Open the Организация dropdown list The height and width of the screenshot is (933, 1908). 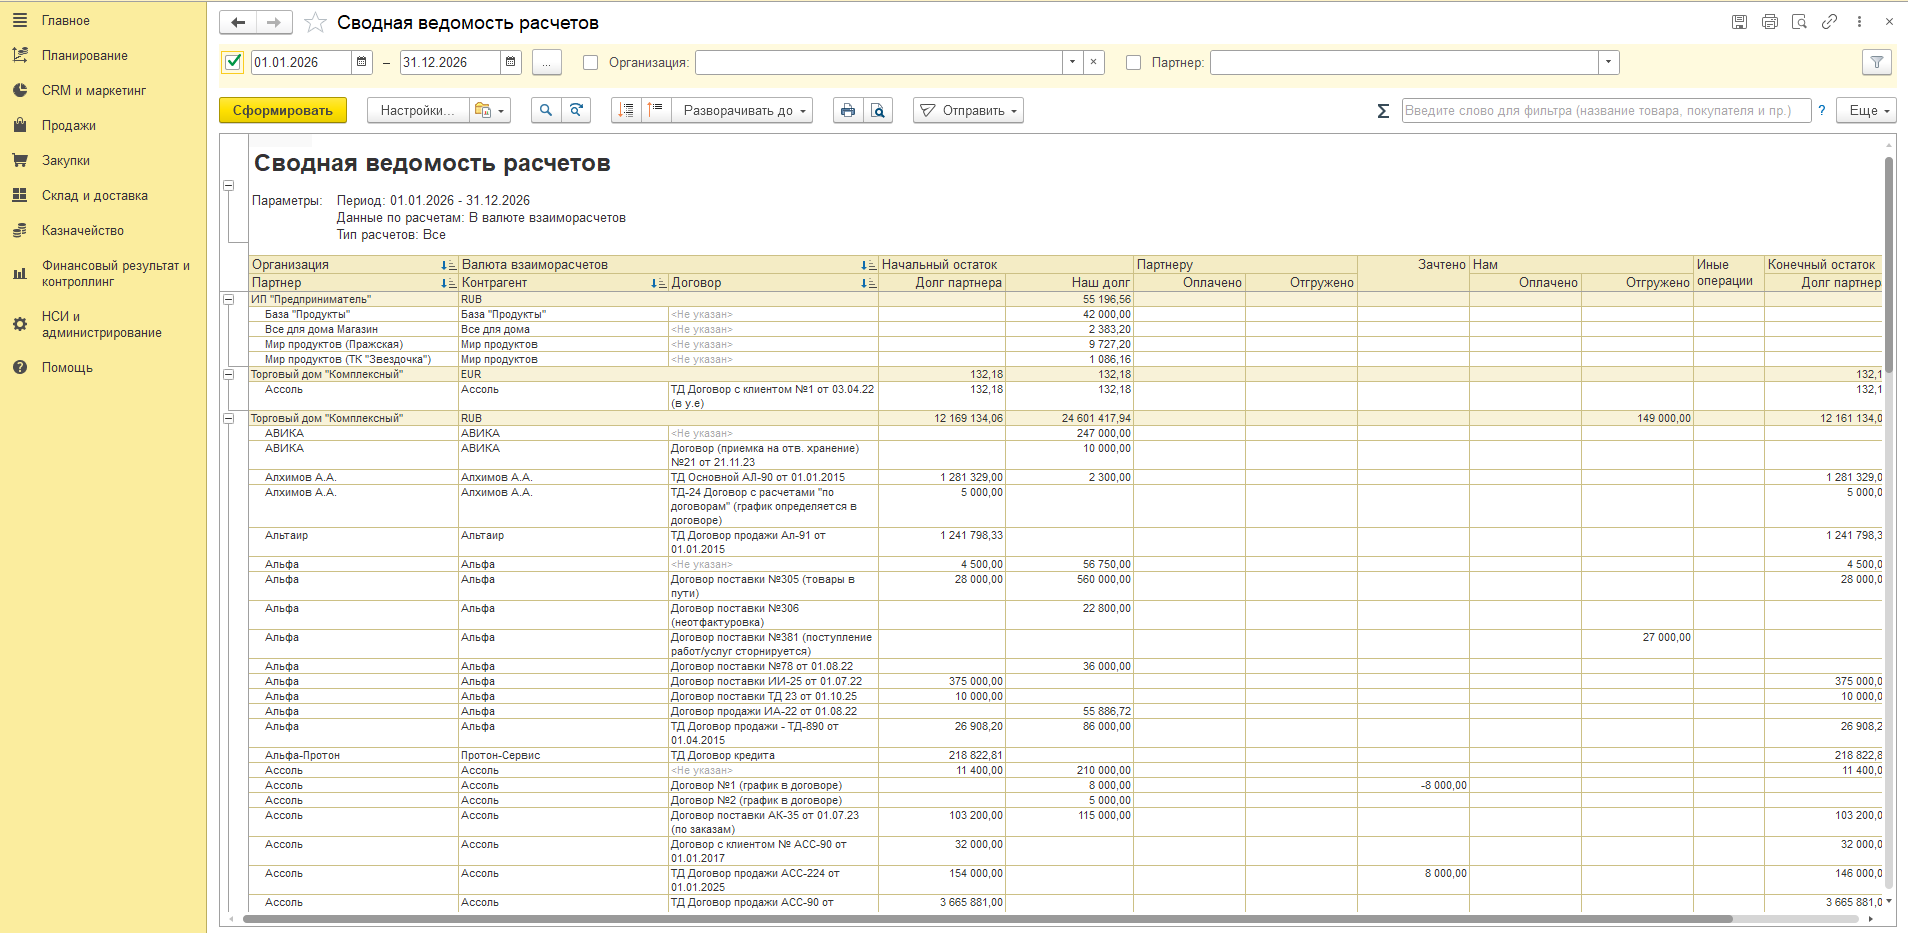(x=1072, y=62)
